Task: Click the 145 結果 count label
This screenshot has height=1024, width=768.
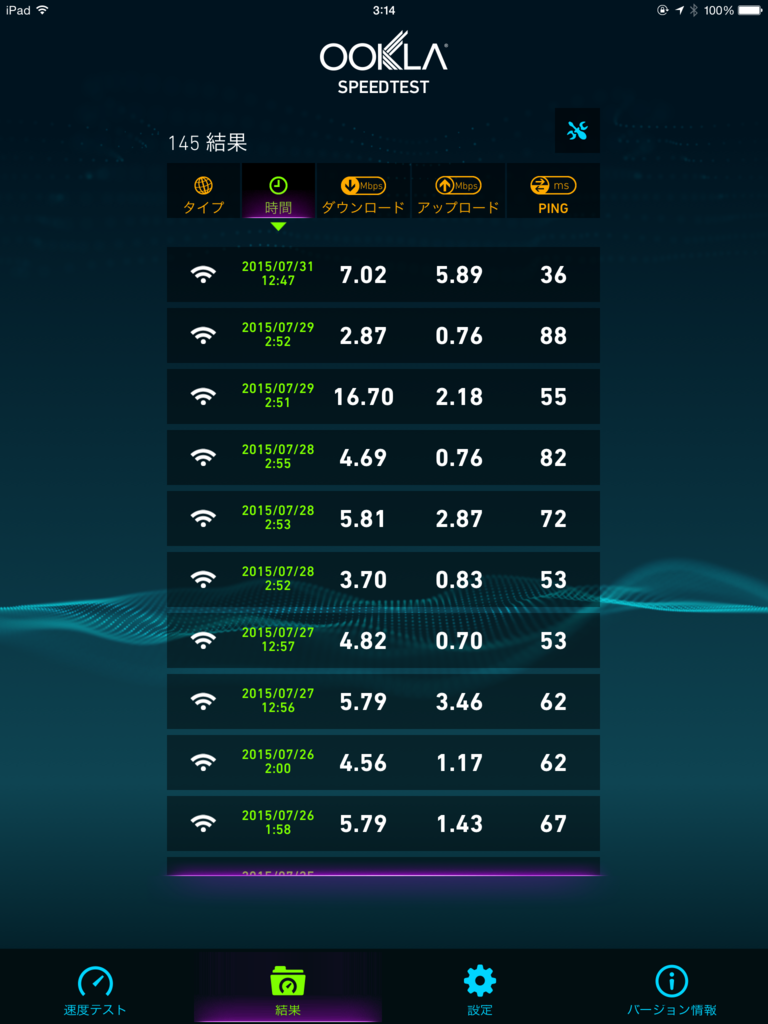Action: (208, 142)
